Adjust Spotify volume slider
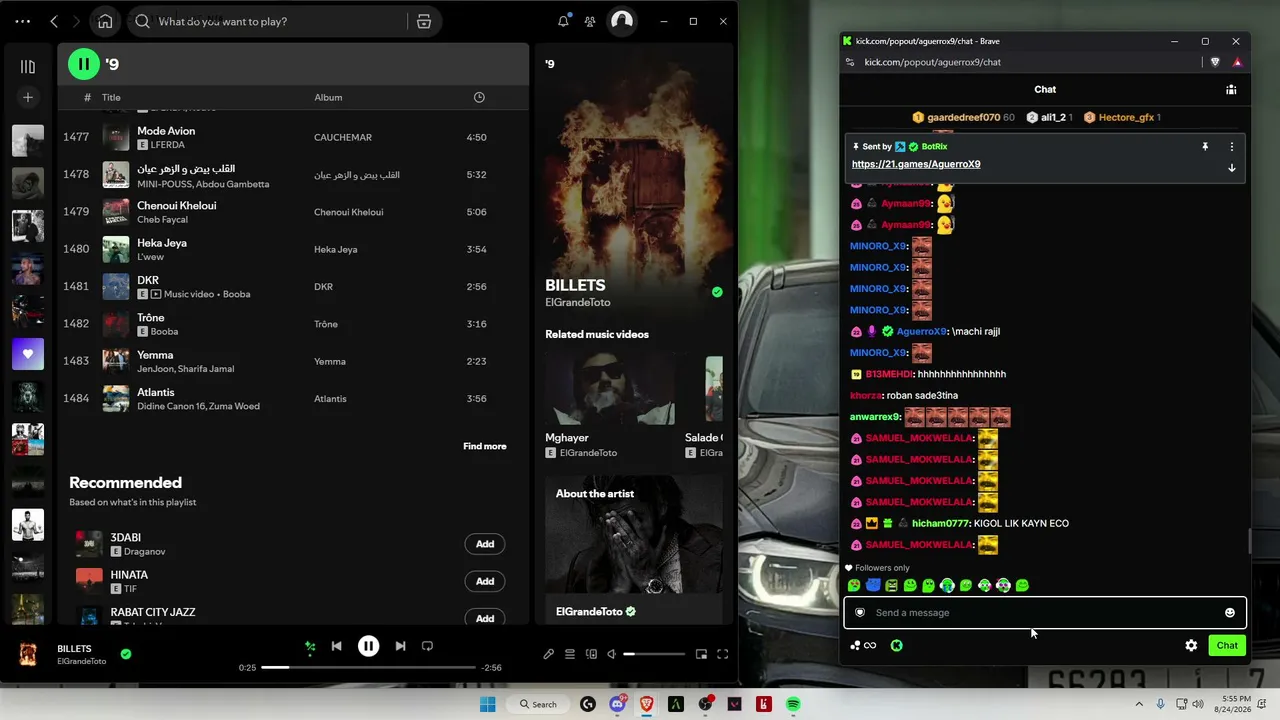Viewport: 1280px width, 720px height. coord(654,654)
